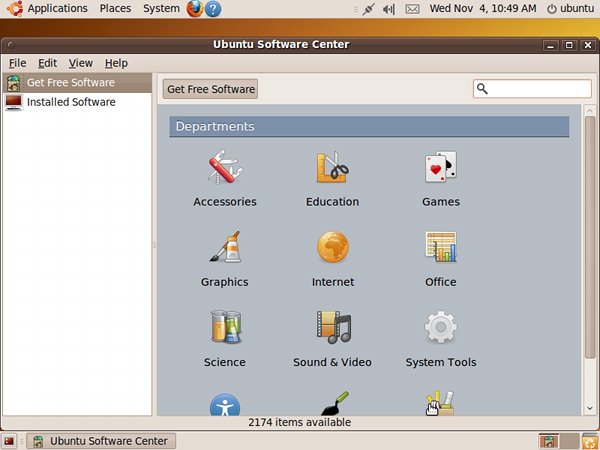Click the Games label
The height and width of the screenshot is (450, 600).
point(441,202)
